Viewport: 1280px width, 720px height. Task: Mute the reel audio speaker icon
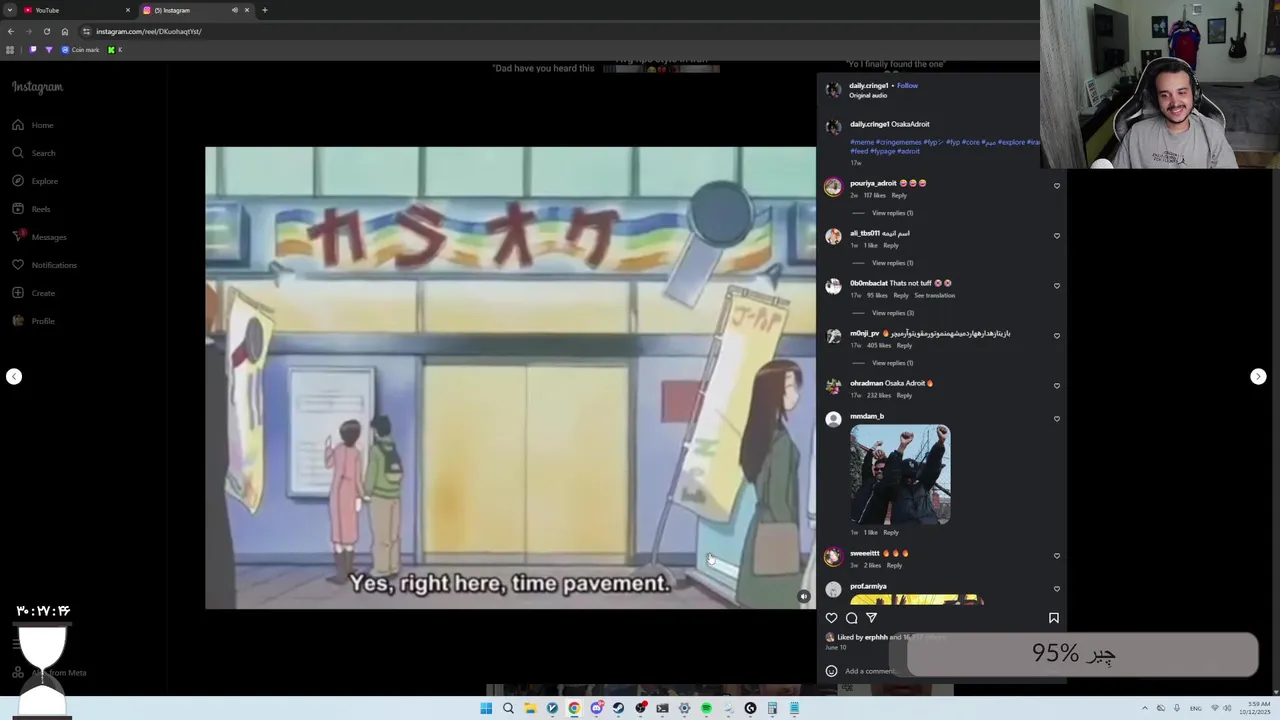pos(804,596)
